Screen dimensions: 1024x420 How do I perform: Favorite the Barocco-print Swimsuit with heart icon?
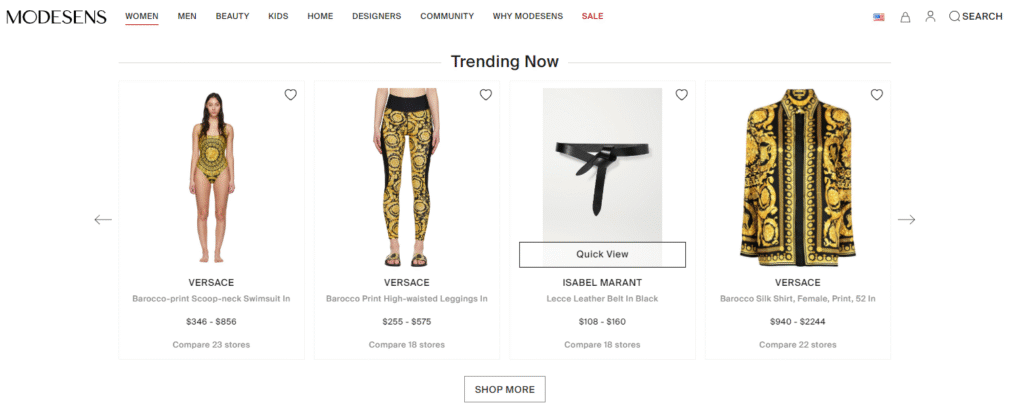tap(291, 95)
